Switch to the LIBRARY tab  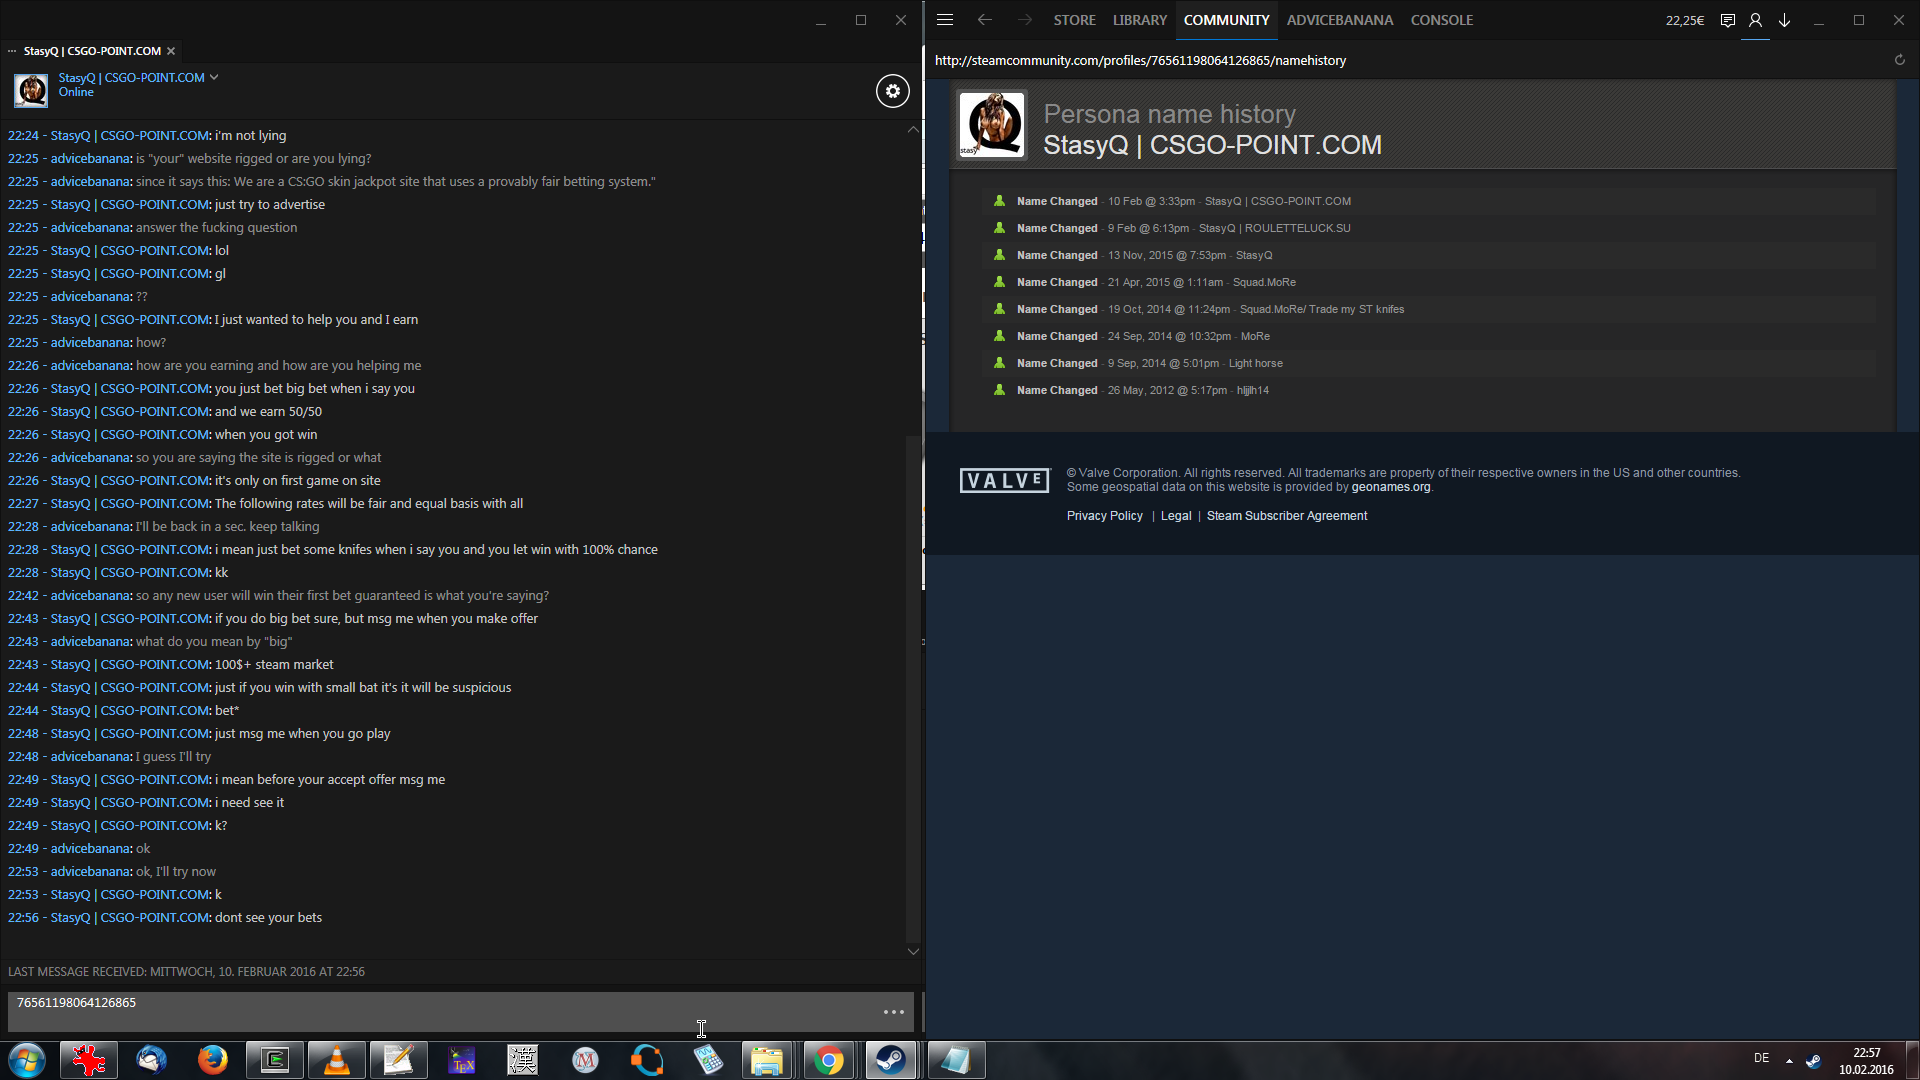[1139, 20]
